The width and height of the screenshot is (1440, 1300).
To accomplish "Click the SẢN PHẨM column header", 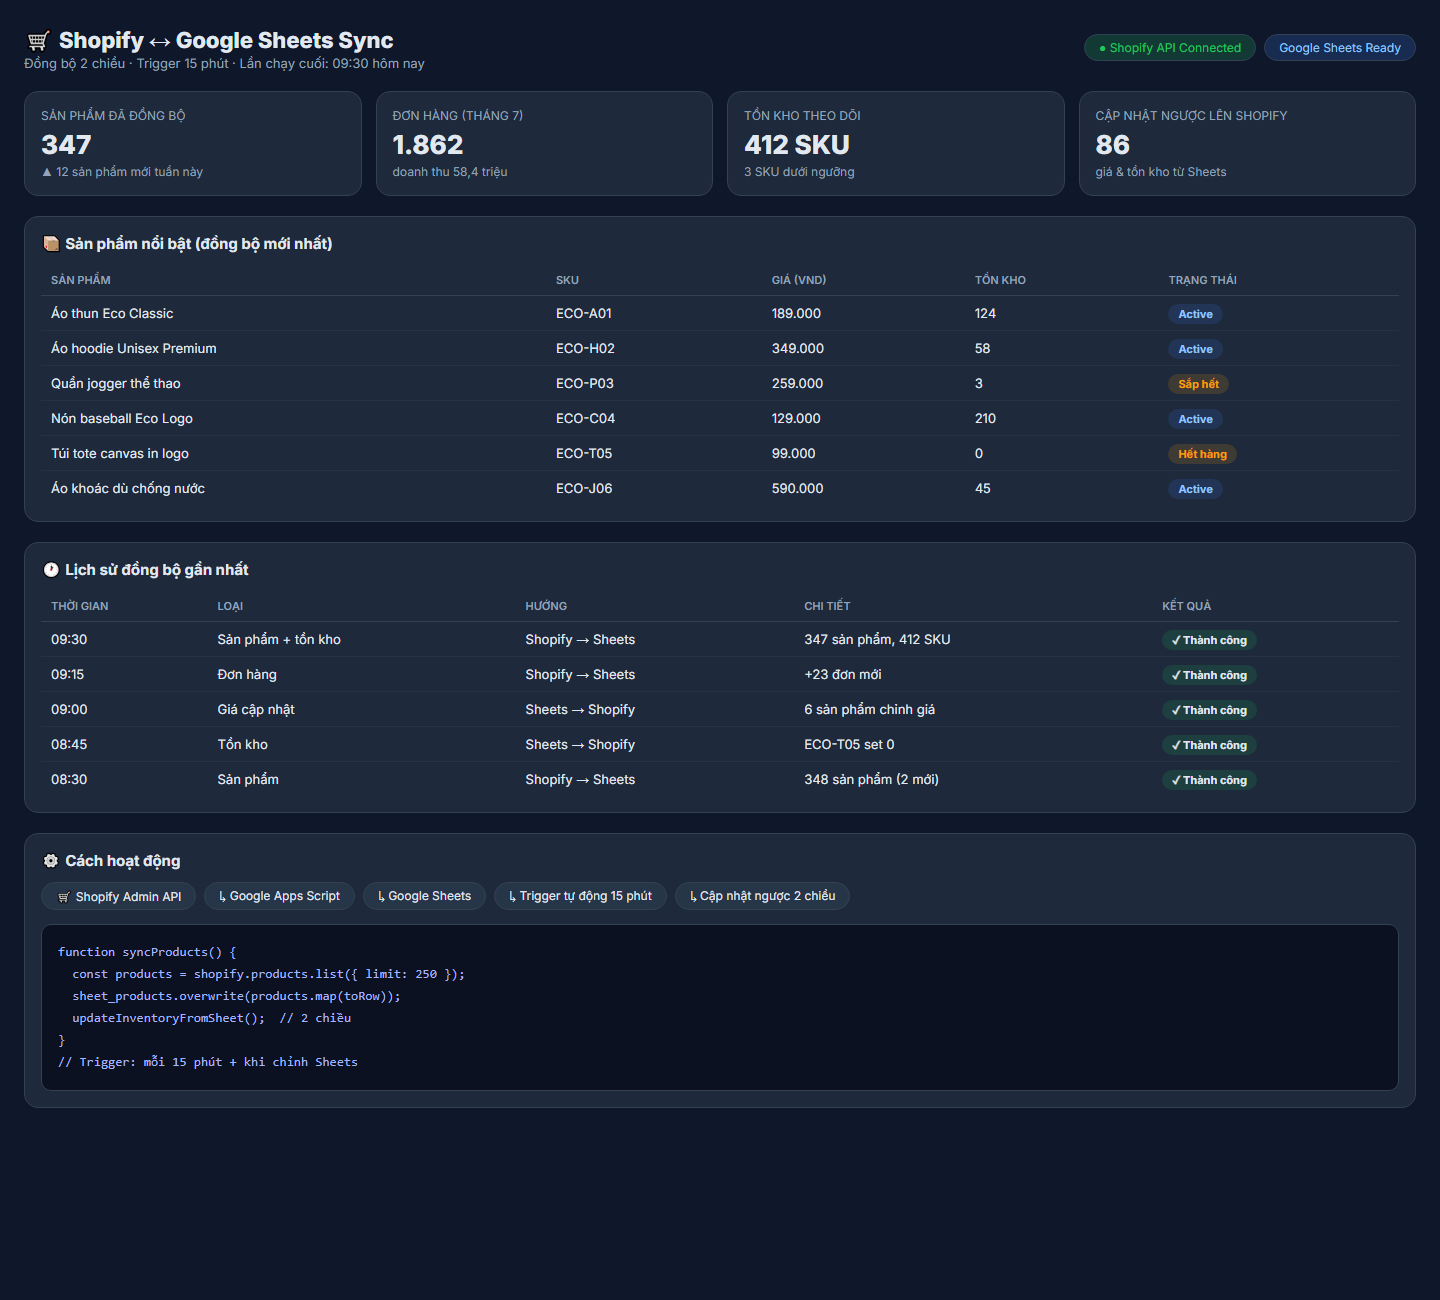I will [81, 280].
